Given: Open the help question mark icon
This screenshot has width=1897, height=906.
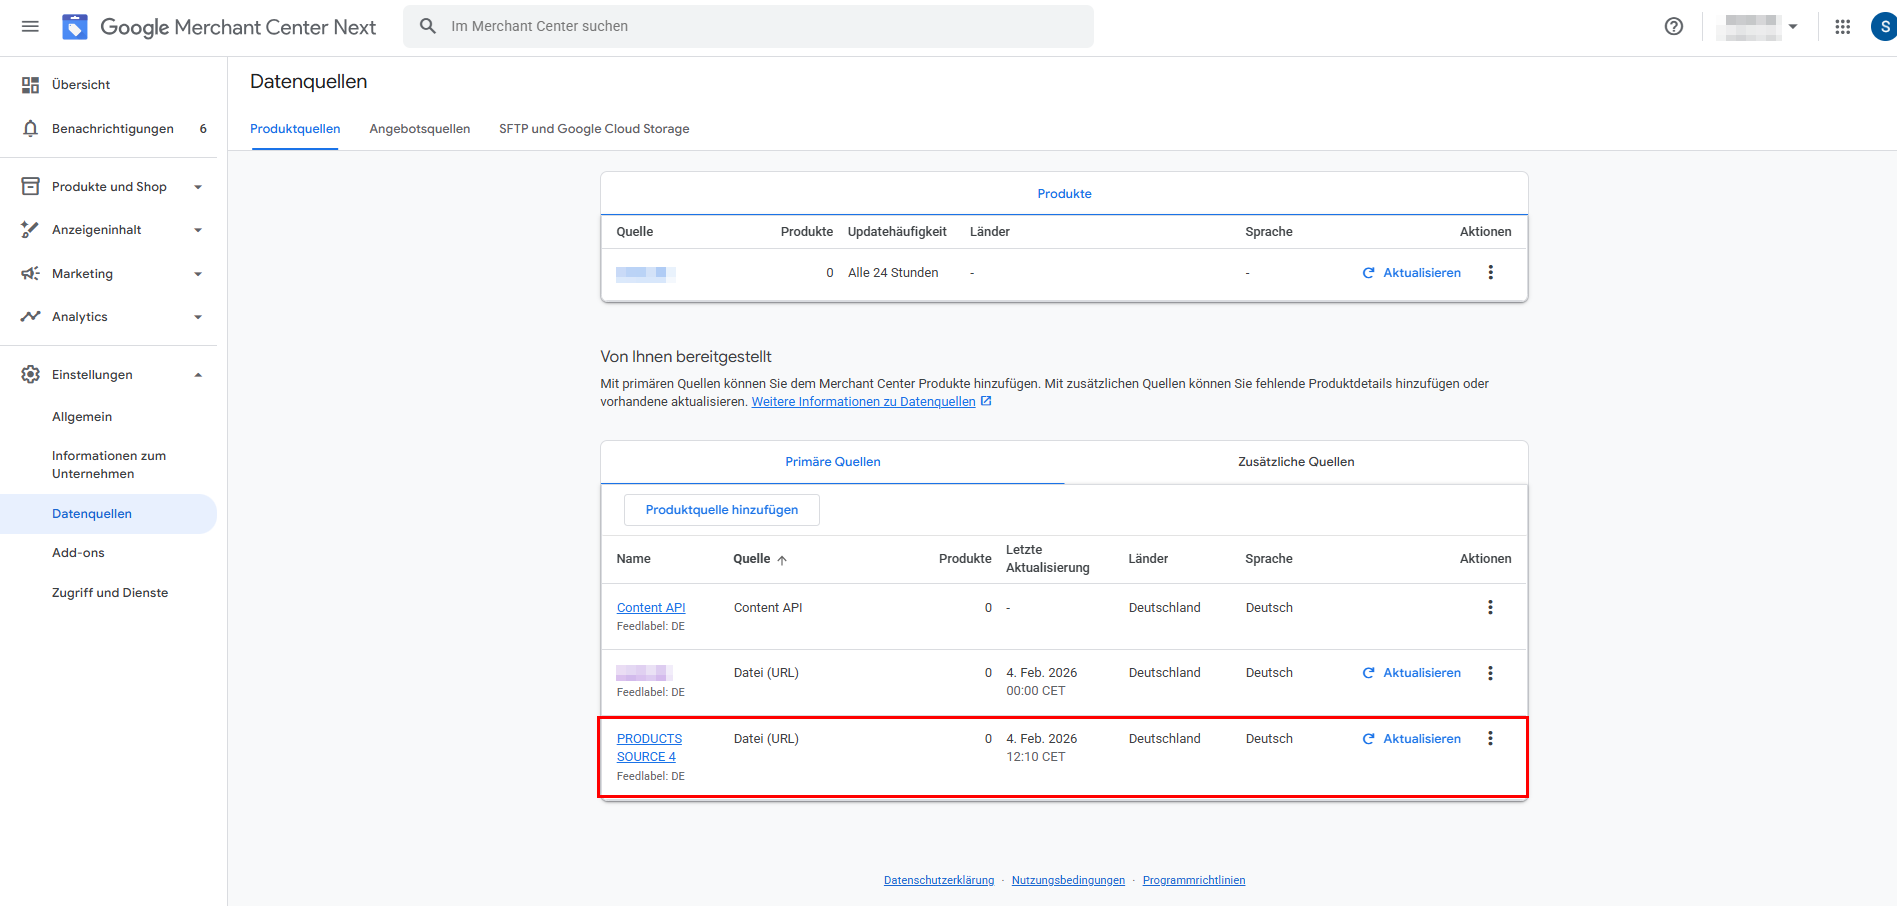Looking at the screenshot, I should pos(1674,27).
